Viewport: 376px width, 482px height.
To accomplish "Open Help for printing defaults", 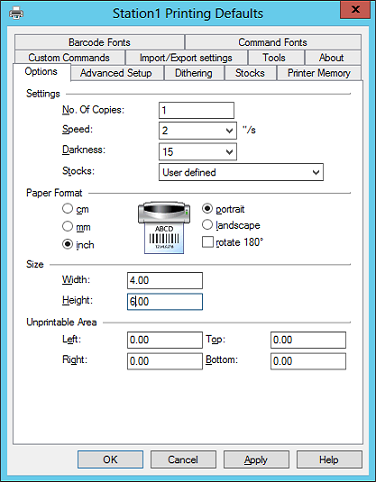I will click(x=329, y=460).
